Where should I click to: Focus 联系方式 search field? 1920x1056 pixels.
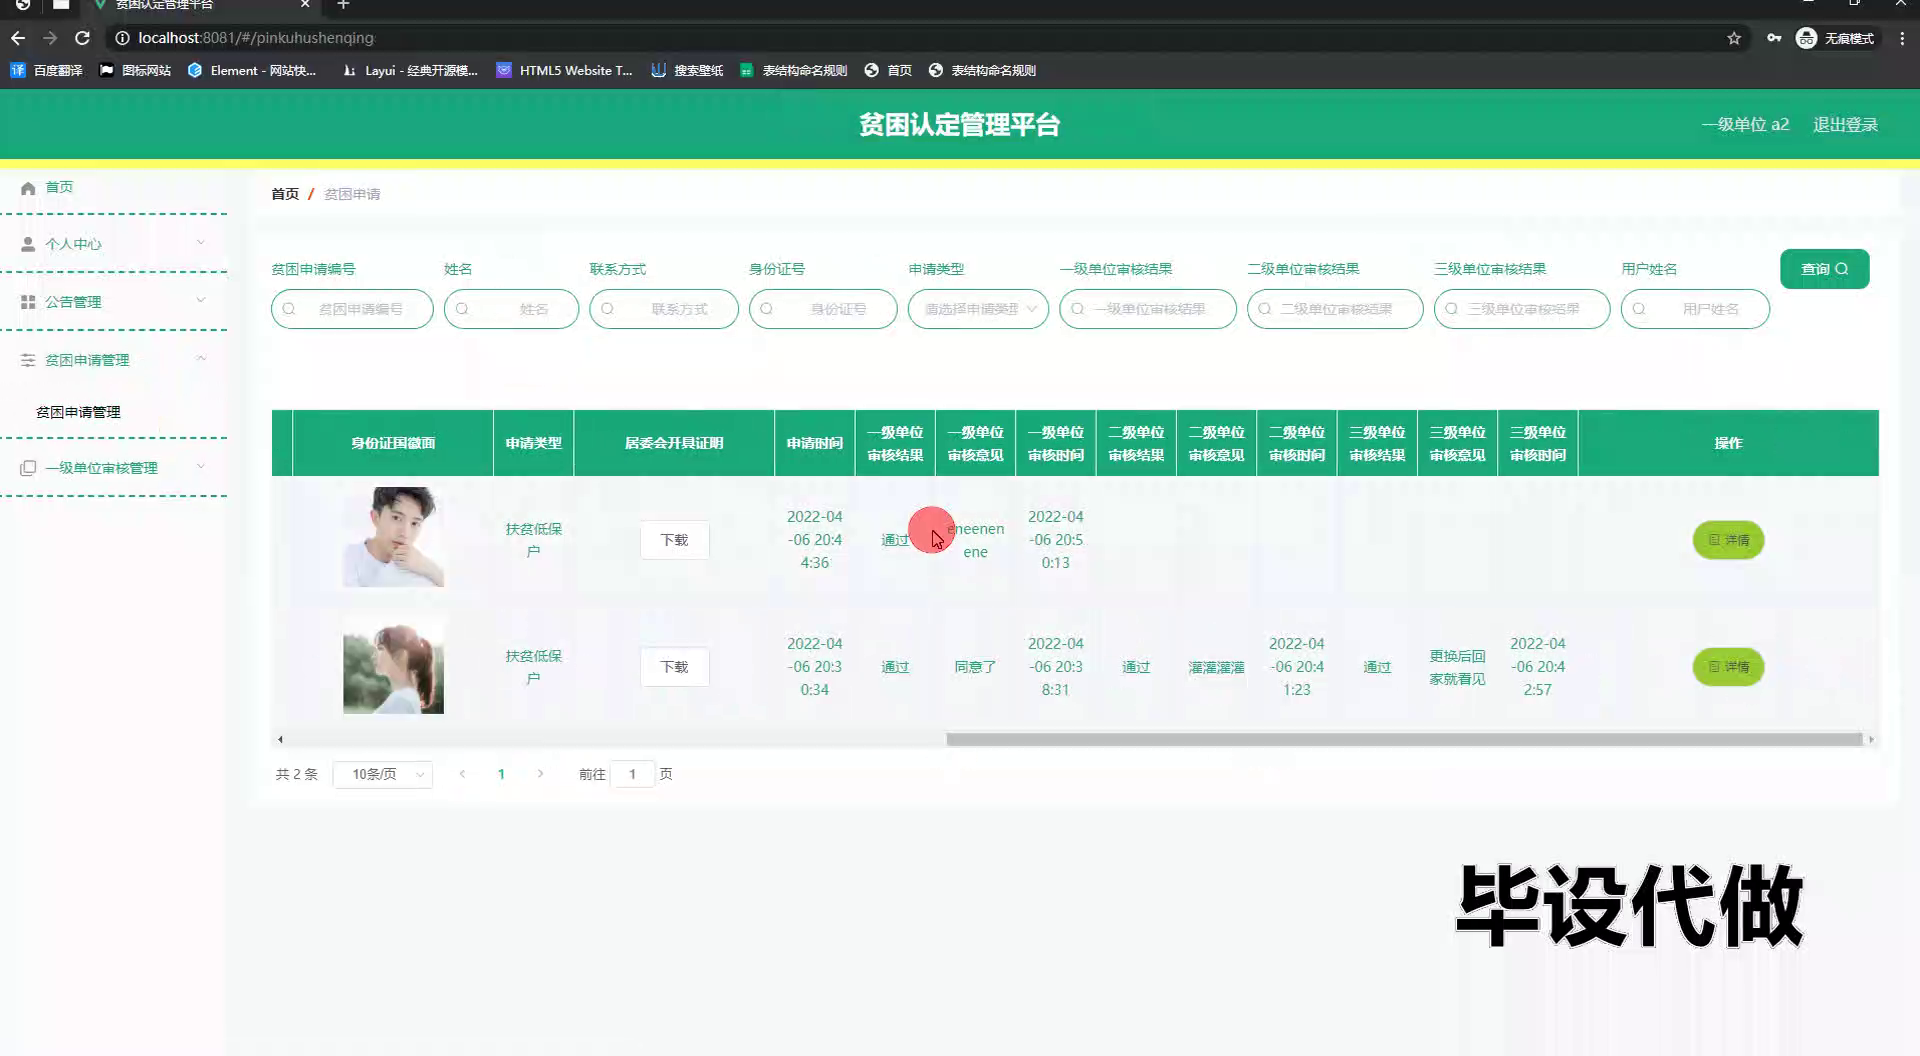coord(664,309)
